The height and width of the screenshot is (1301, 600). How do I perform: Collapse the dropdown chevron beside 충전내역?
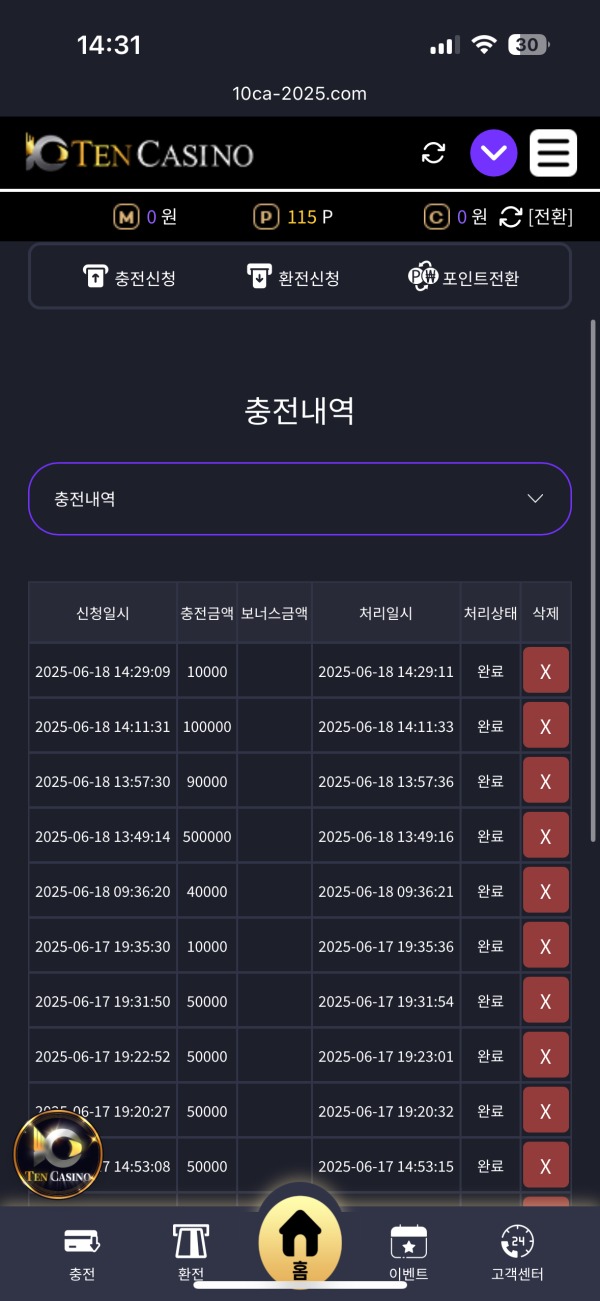coord(535,498)
